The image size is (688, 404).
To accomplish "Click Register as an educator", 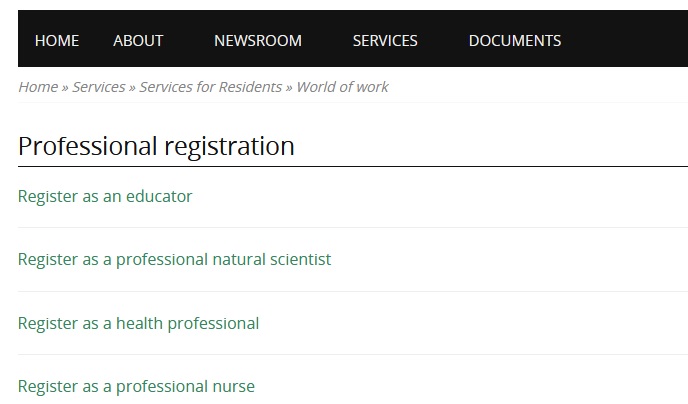I will click(x=105, y=196).
